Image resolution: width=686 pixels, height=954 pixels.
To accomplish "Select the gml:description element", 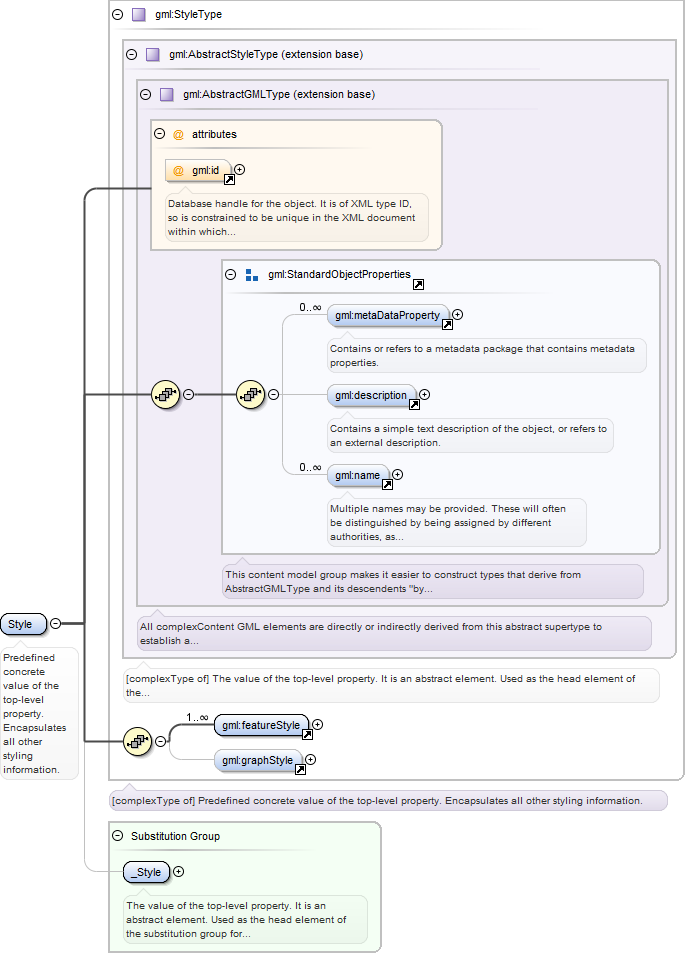I will 372,395.
